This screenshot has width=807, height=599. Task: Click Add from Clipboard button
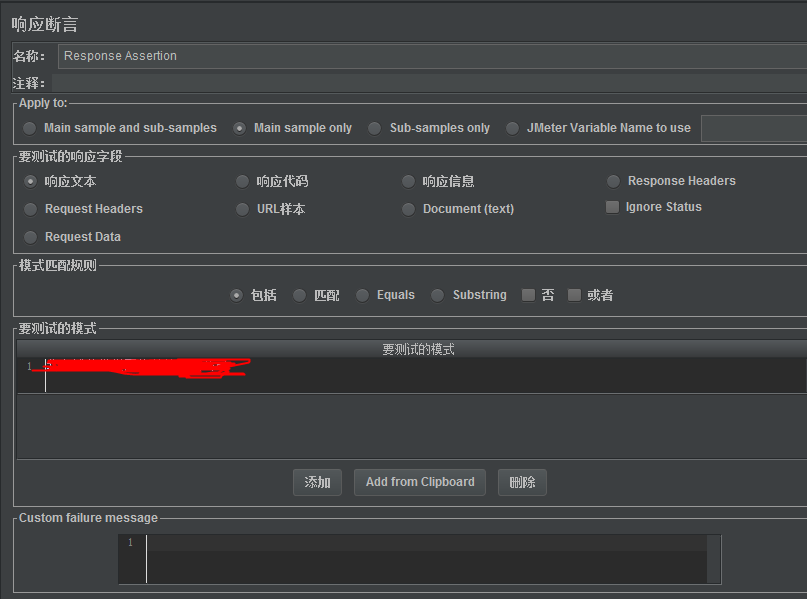(x=420, y=482)
